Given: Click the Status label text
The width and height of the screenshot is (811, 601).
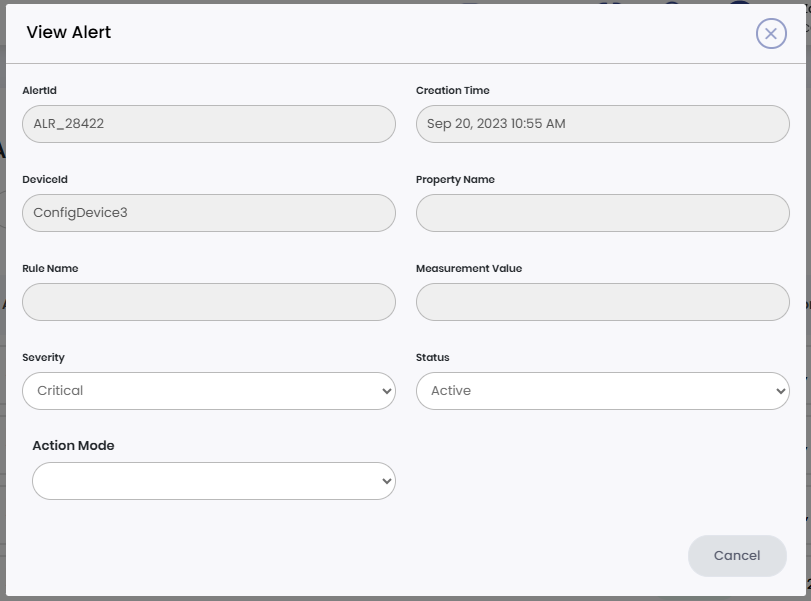Looking at the screenshot, I should [x=433, y=357].
